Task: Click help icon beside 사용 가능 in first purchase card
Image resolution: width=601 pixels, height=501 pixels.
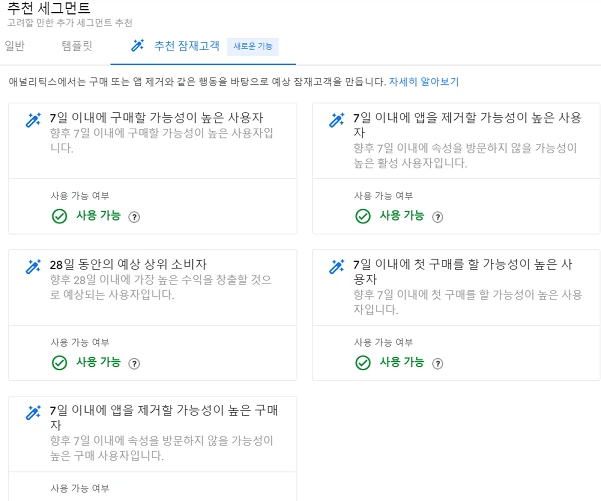Action: tap(438, 363)
